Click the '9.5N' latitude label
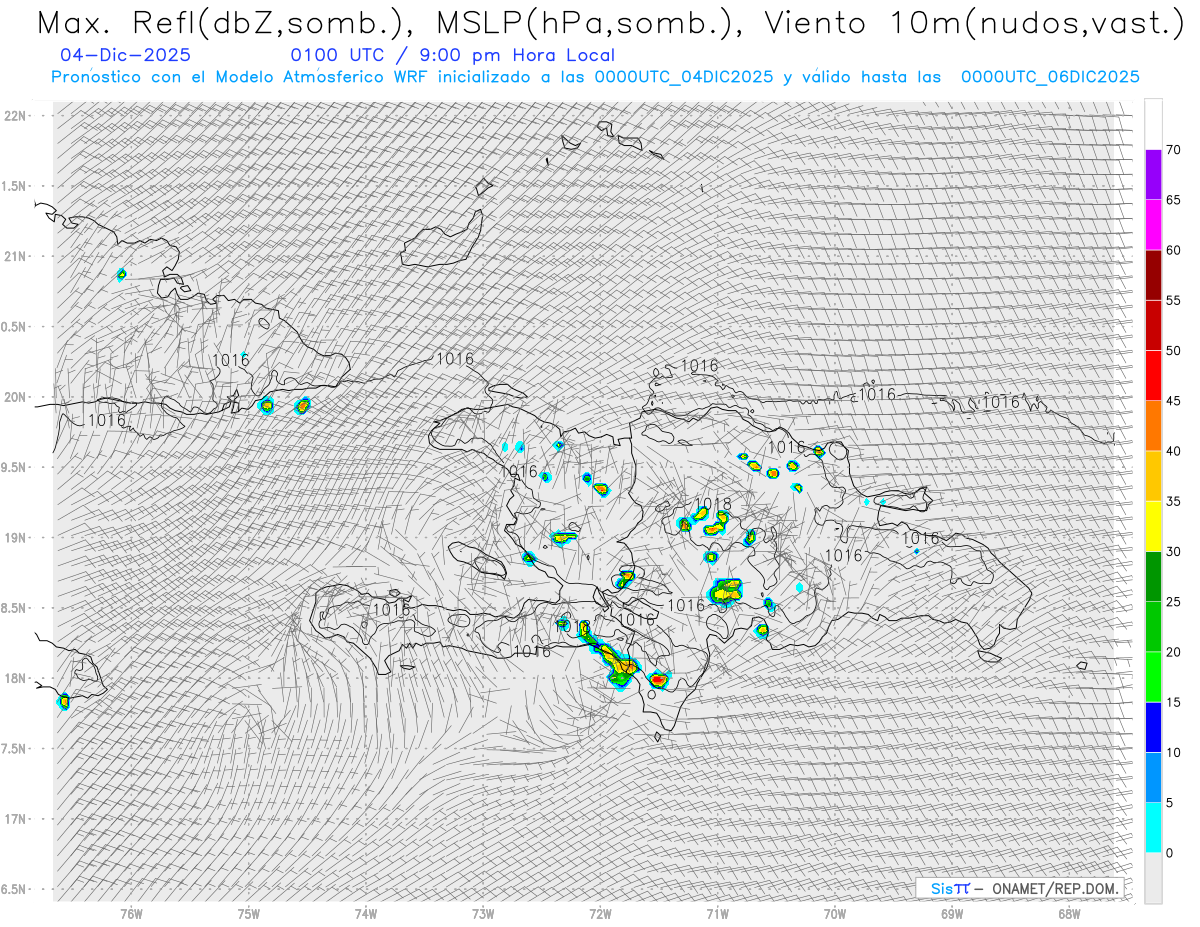 click(14, 467)
